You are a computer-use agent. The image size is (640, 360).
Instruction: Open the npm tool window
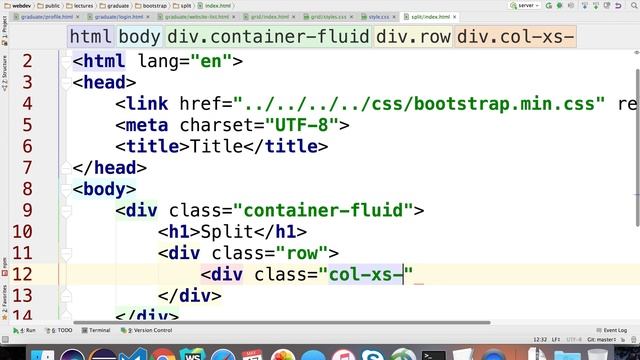click(x=4, y=267)
